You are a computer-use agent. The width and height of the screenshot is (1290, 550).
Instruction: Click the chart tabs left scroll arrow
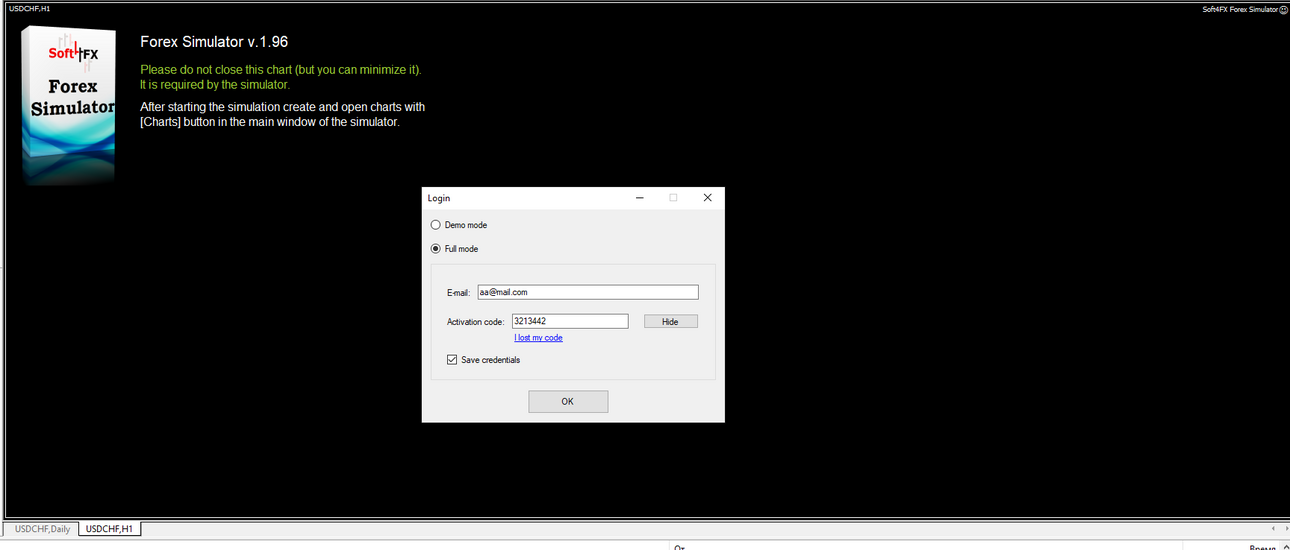tap(1273, 528)
